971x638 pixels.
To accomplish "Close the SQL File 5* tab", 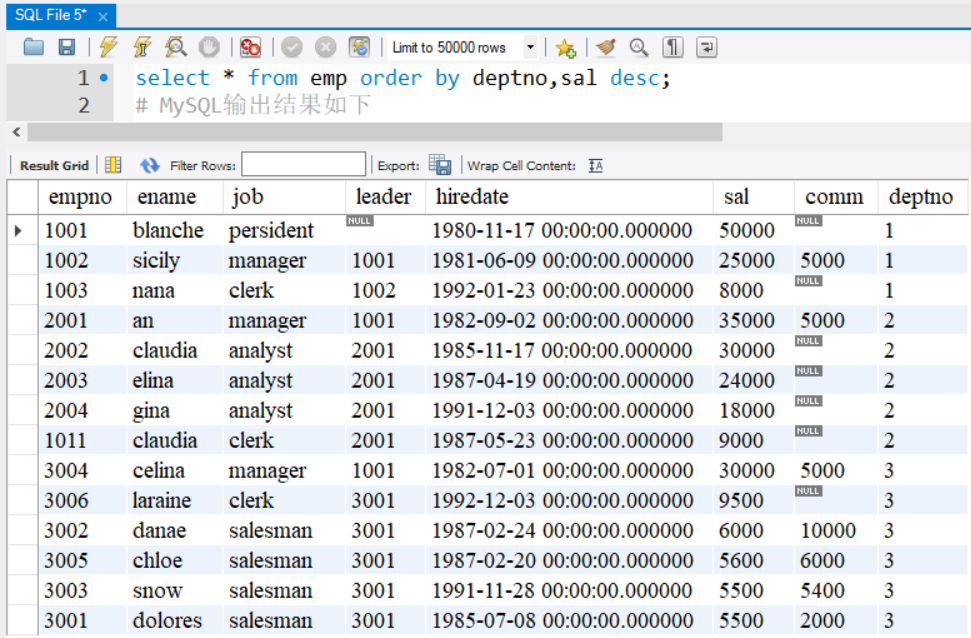I will (103, 17).
